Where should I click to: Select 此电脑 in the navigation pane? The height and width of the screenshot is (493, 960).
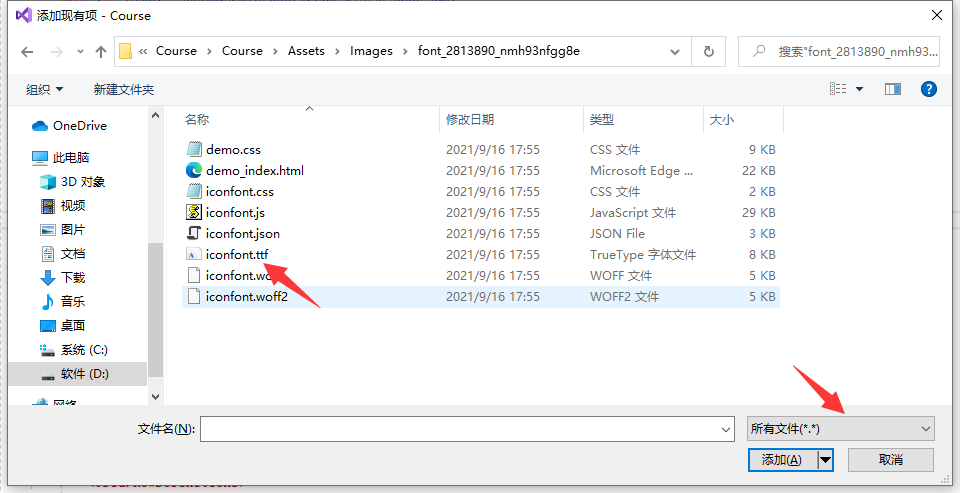(61, 157)
